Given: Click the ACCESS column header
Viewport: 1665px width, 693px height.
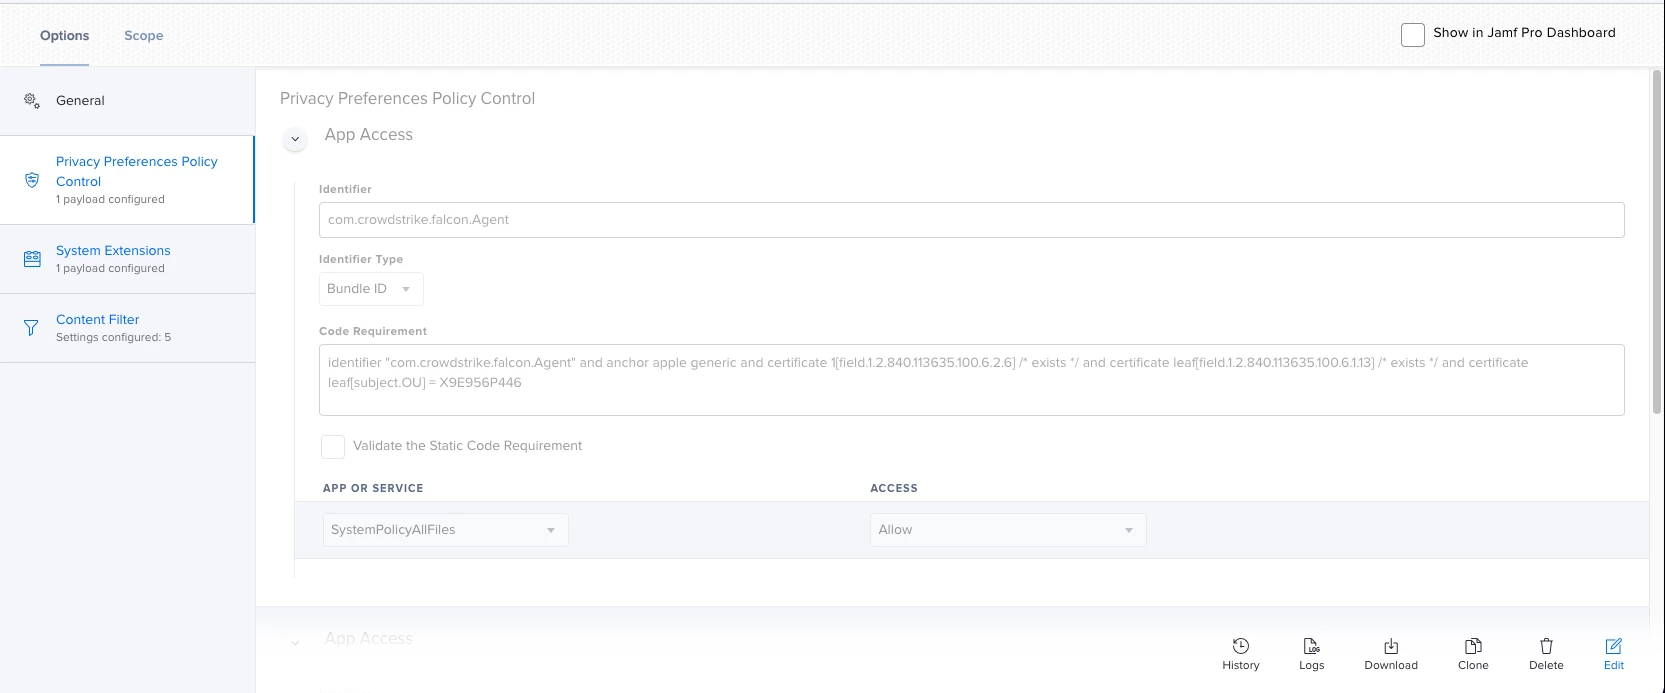Looking at the screenshot, I should [x=894, y=488].
